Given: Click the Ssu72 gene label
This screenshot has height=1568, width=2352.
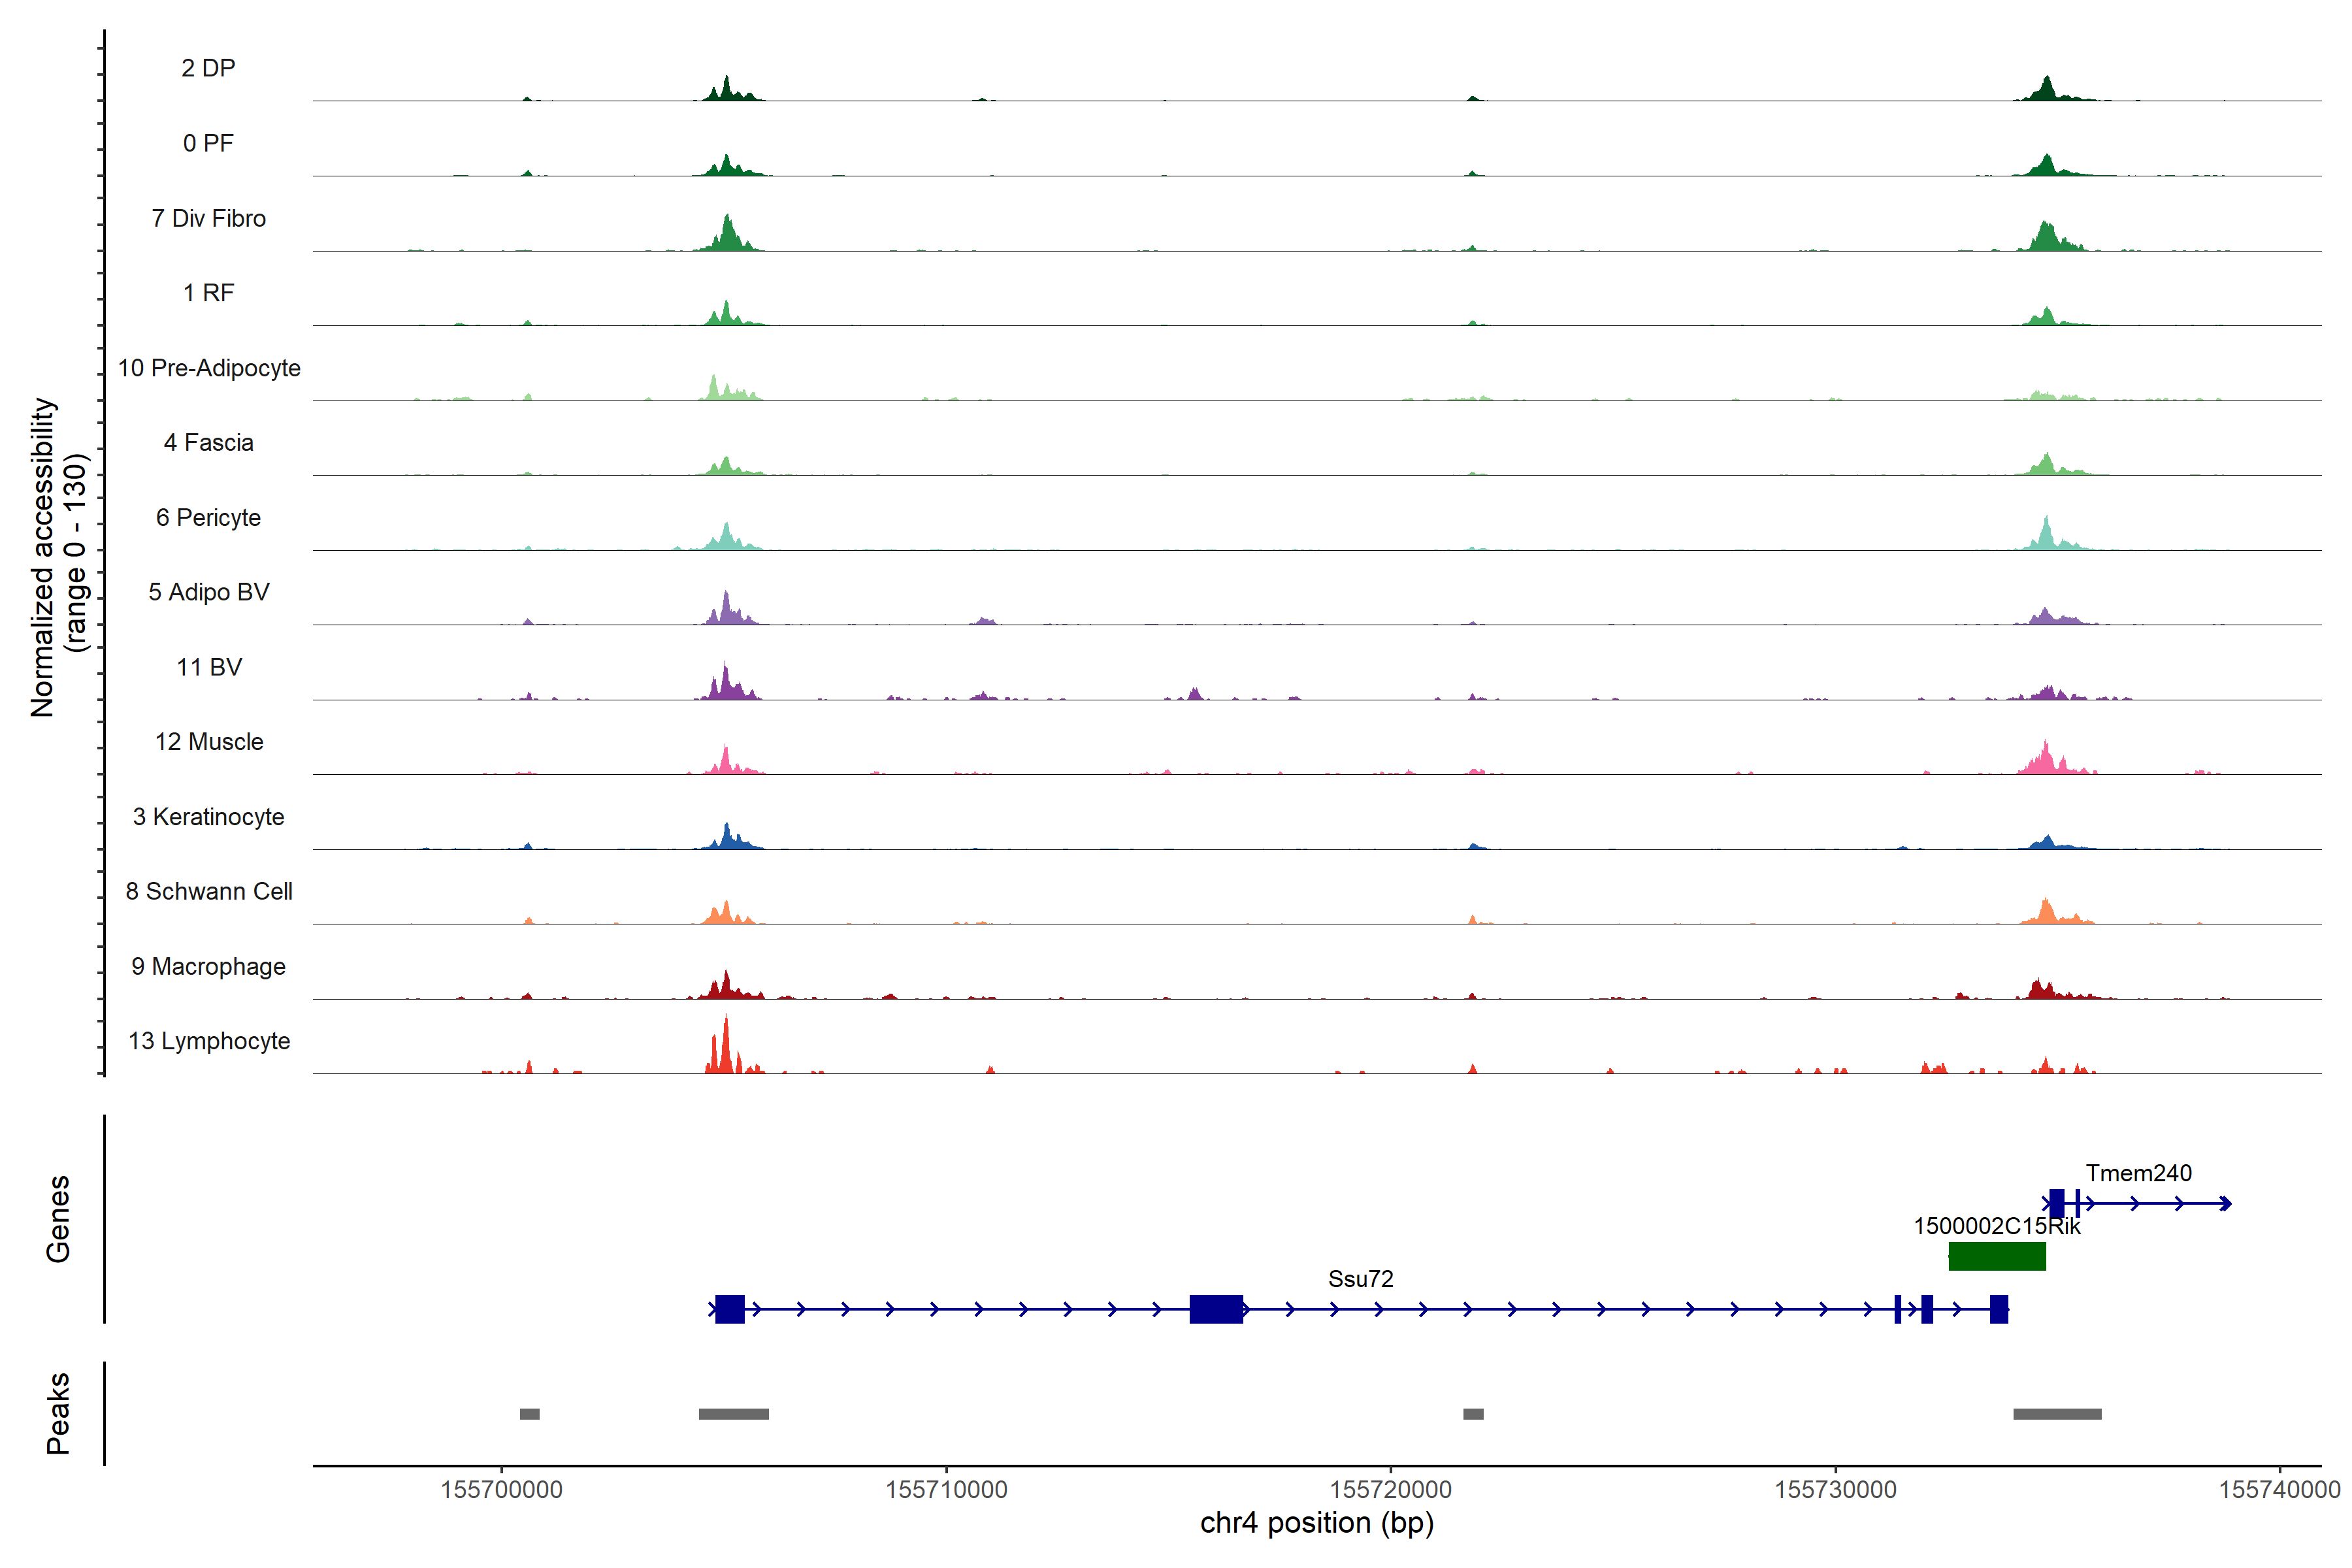Looking at the screenshot, I should point(1360,1279).
